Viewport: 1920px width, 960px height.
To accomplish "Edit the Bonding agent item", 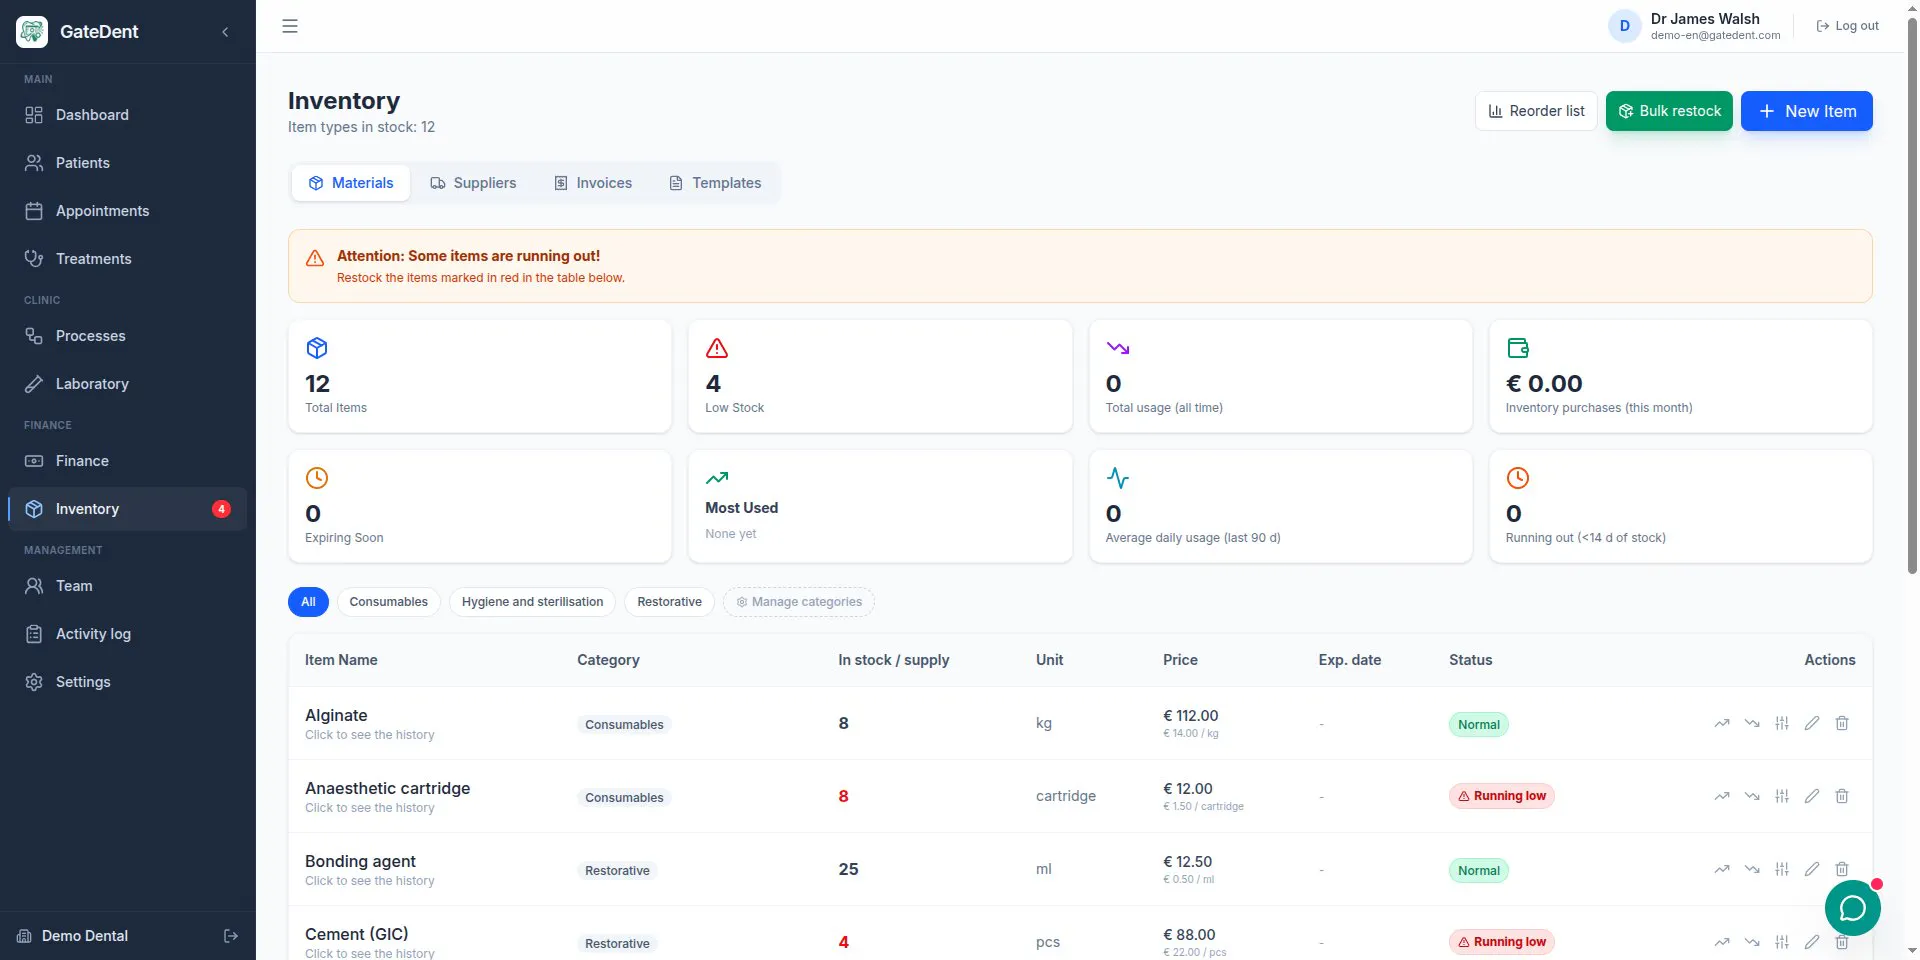I will [x=1811, y=869].
